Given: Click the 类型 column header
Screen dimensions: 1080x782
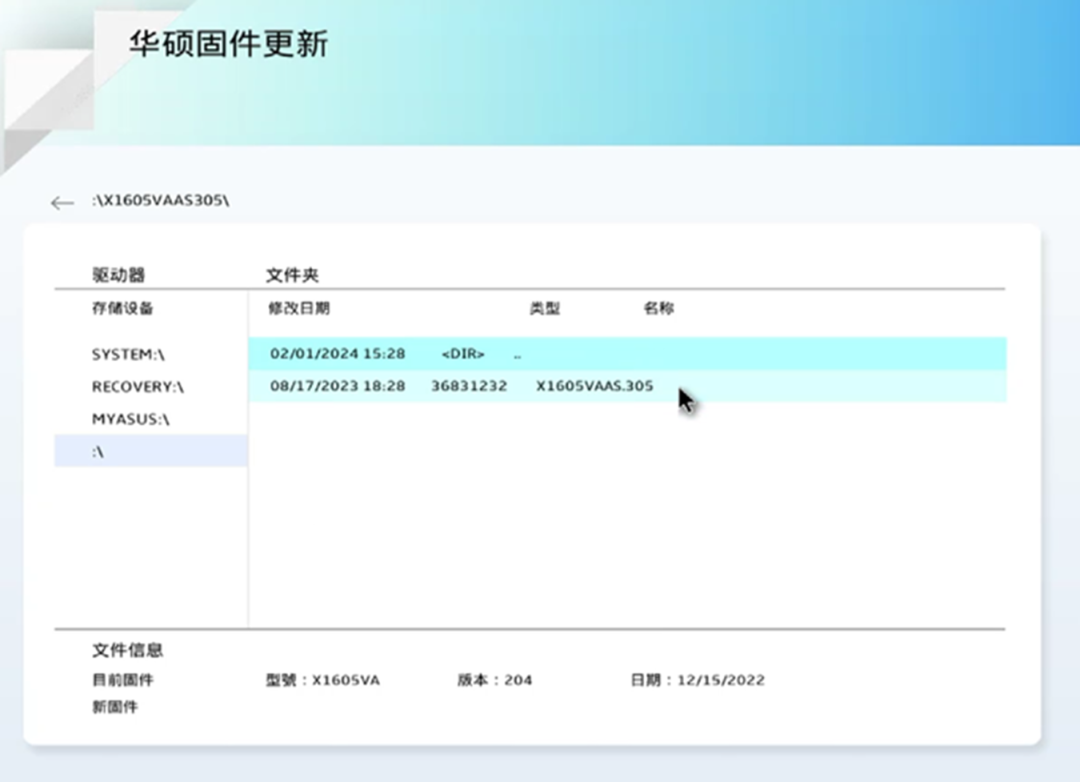Looking at the screenshot, I should (x=544, y=308).
